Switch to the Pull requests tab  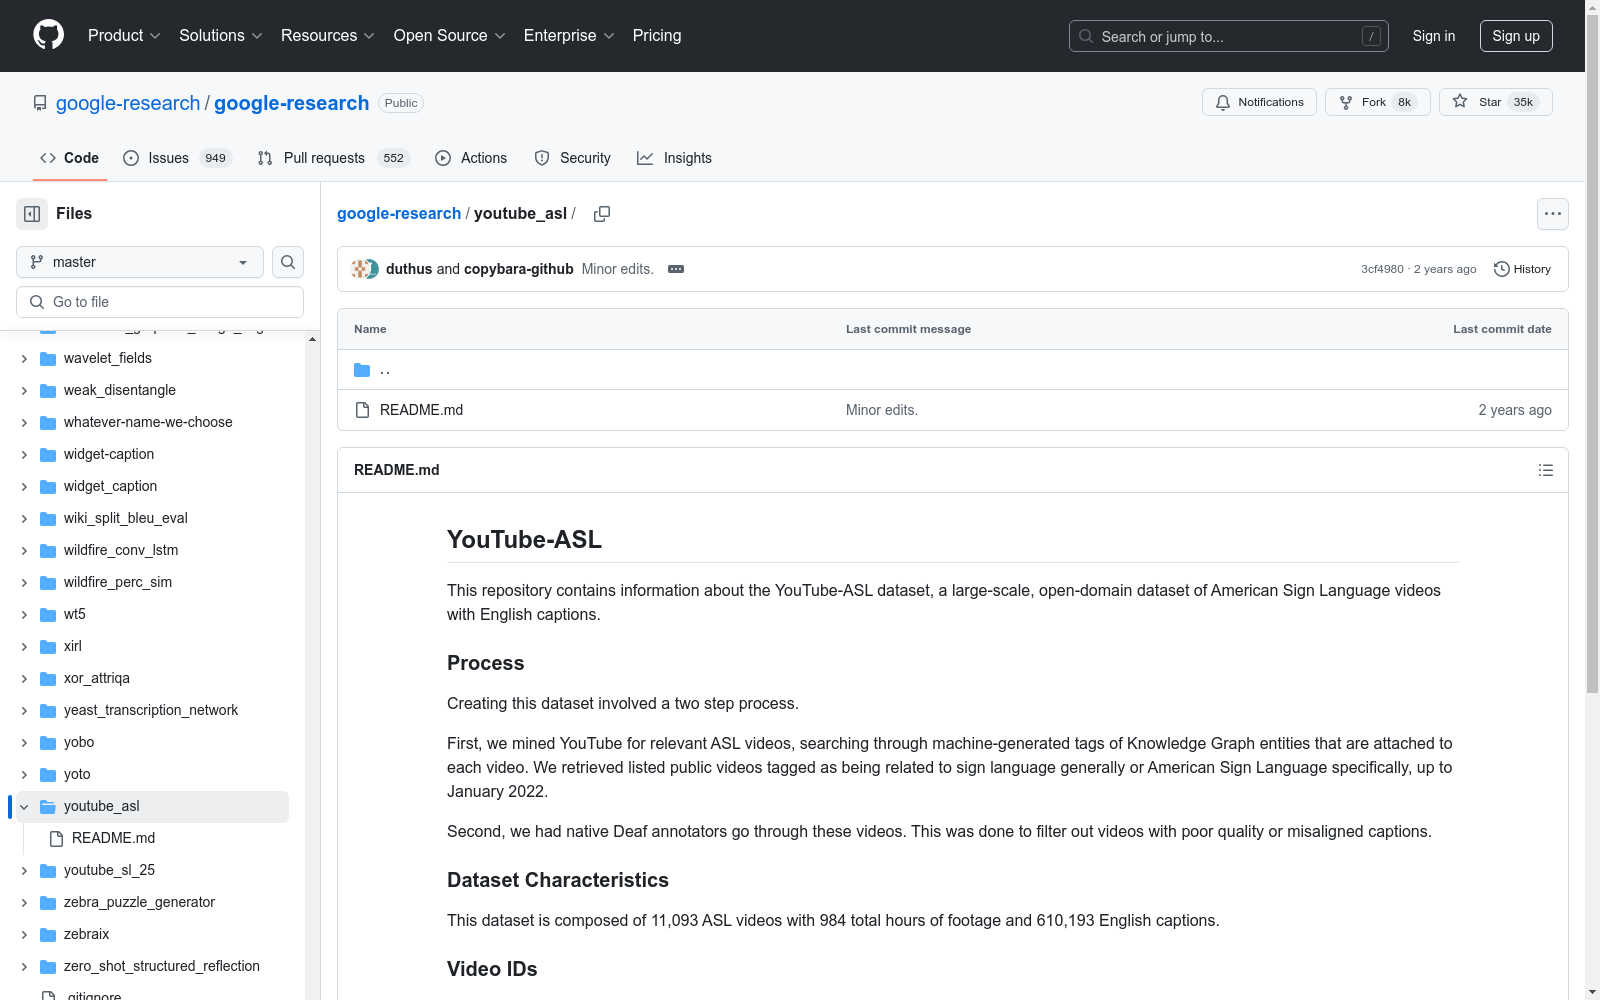point(333,158)
